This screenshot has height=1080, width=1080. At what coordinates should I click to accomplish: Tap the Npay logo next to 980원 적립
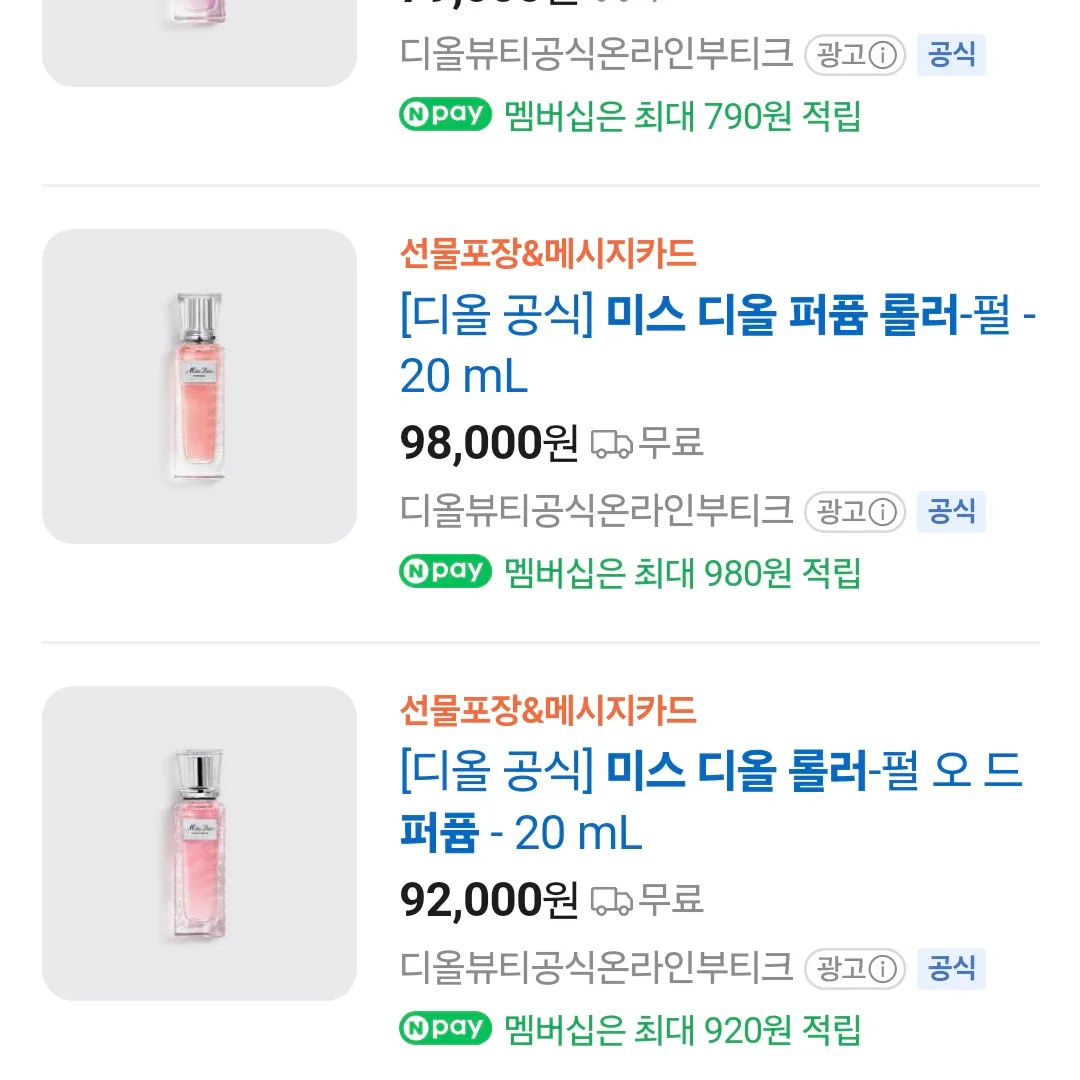(446, 572)
